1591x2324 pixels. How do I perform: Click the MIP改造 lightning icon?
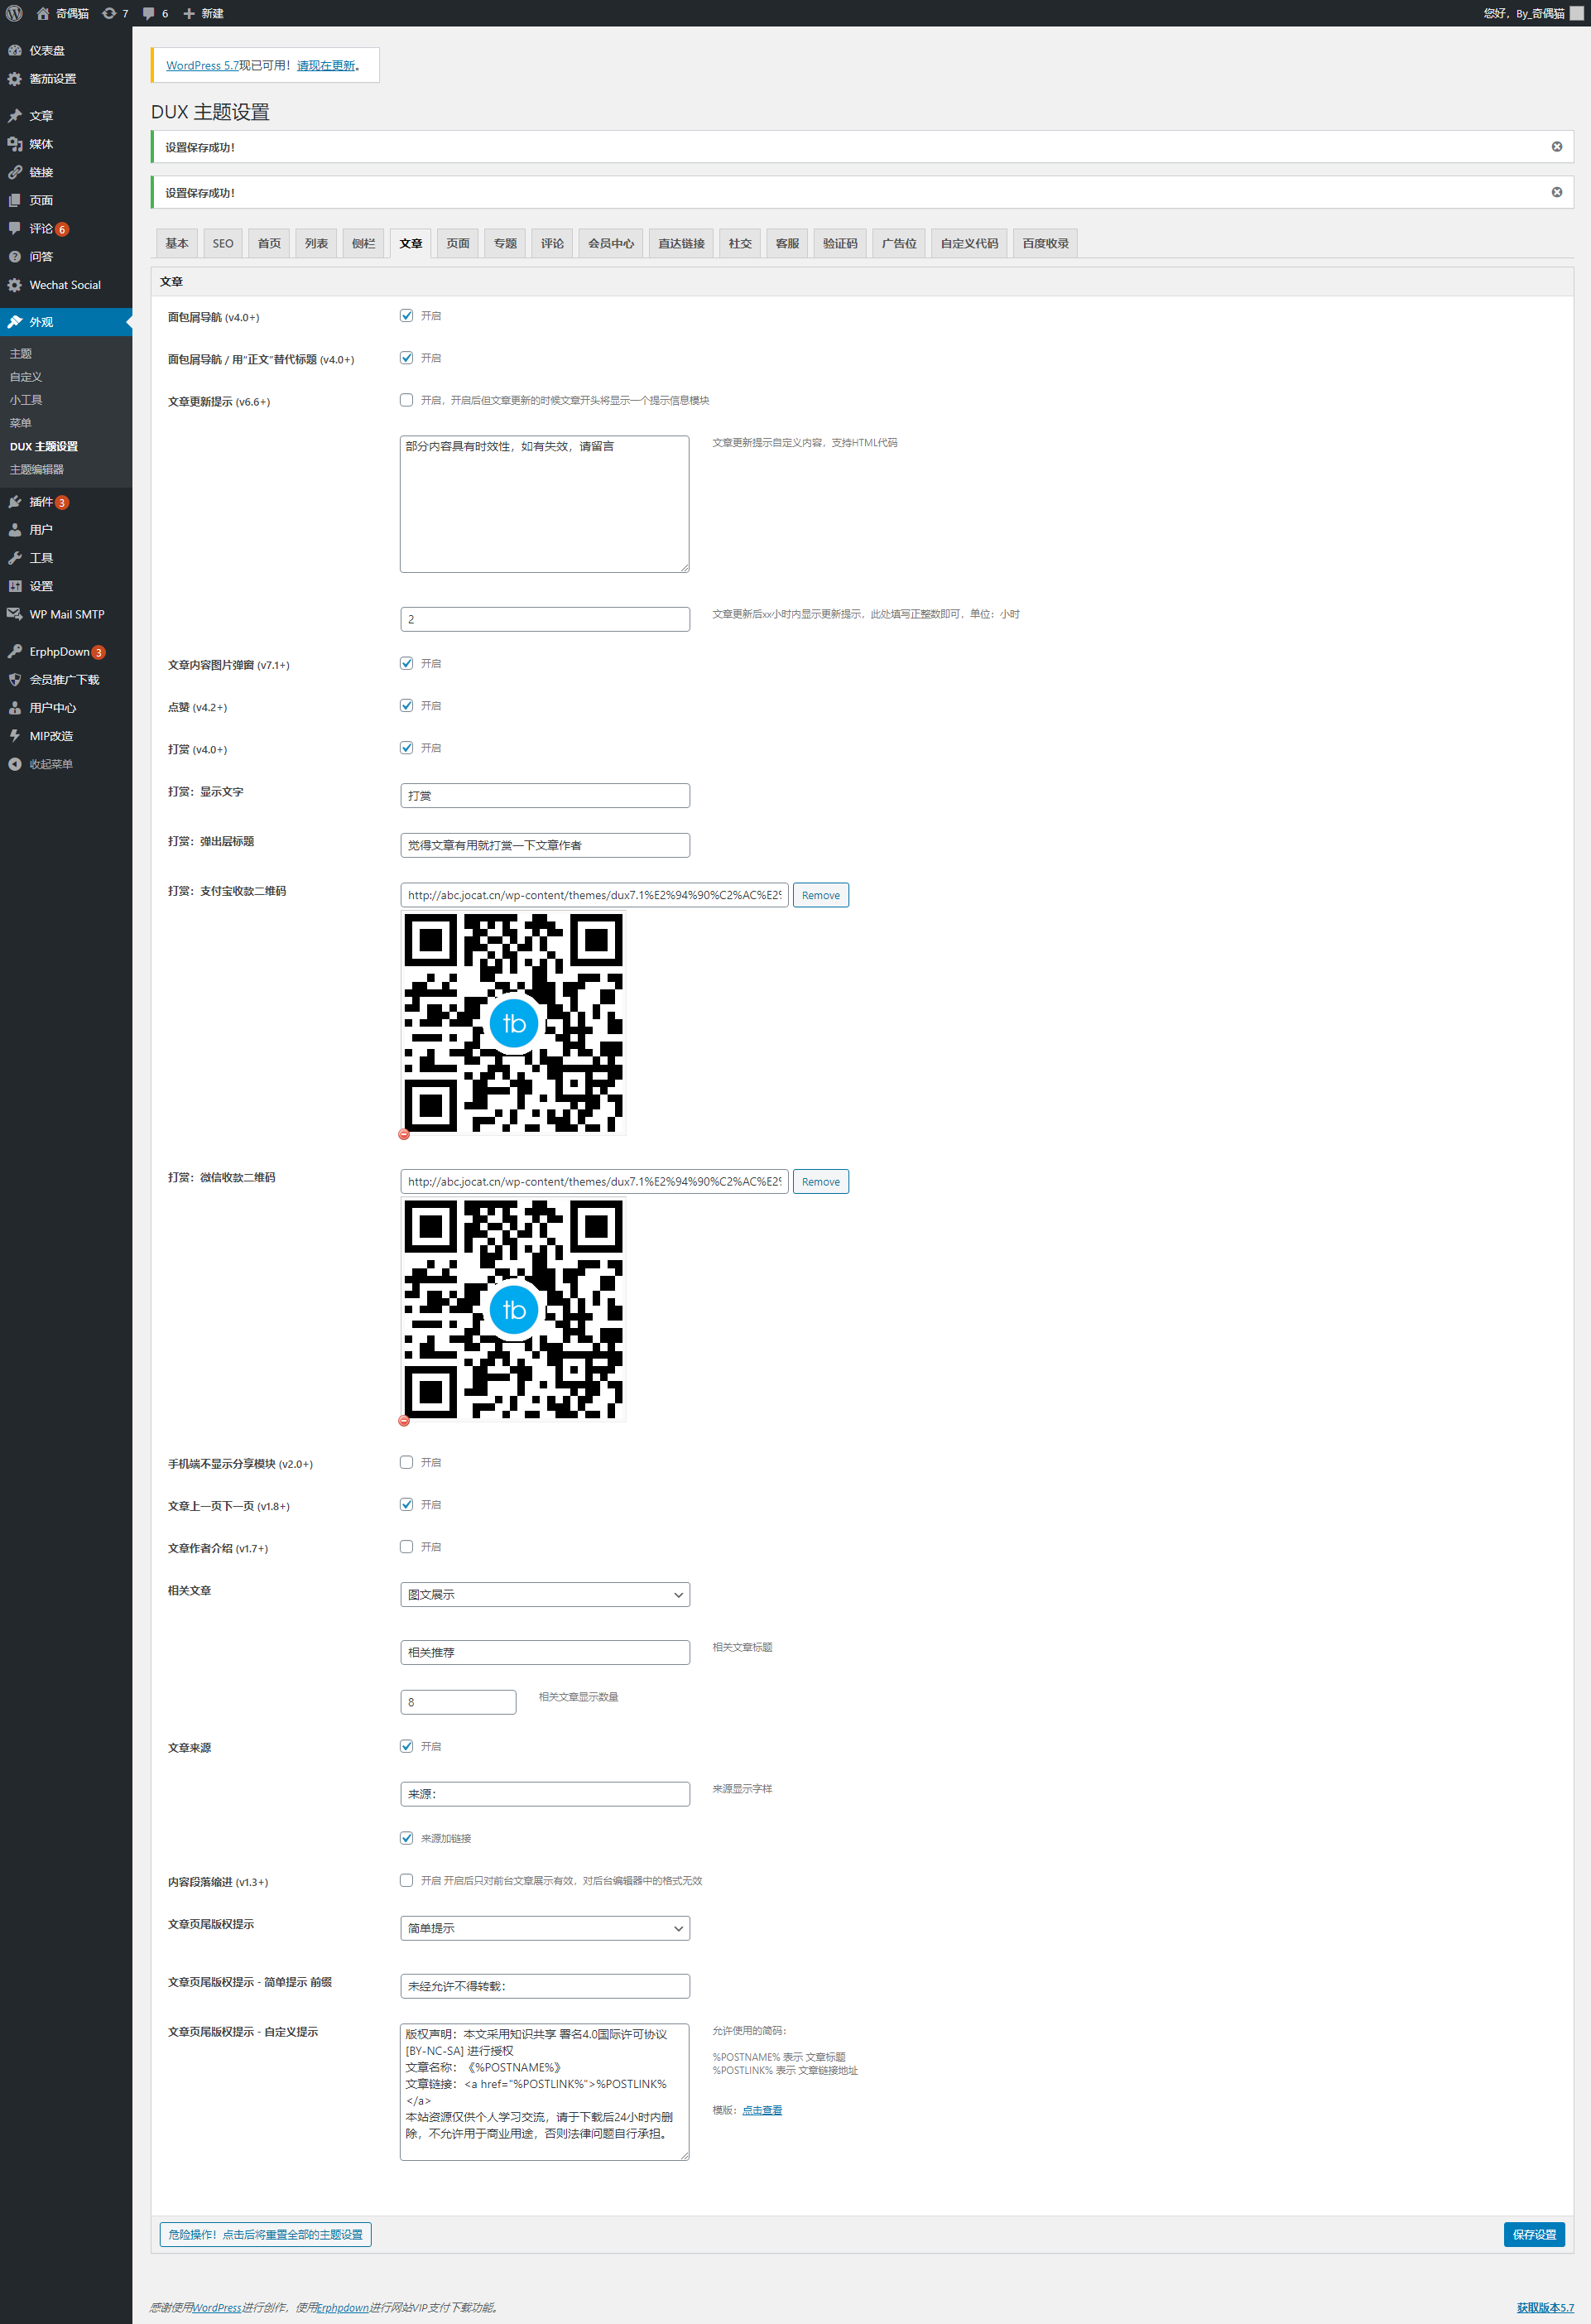click(15, 736)
